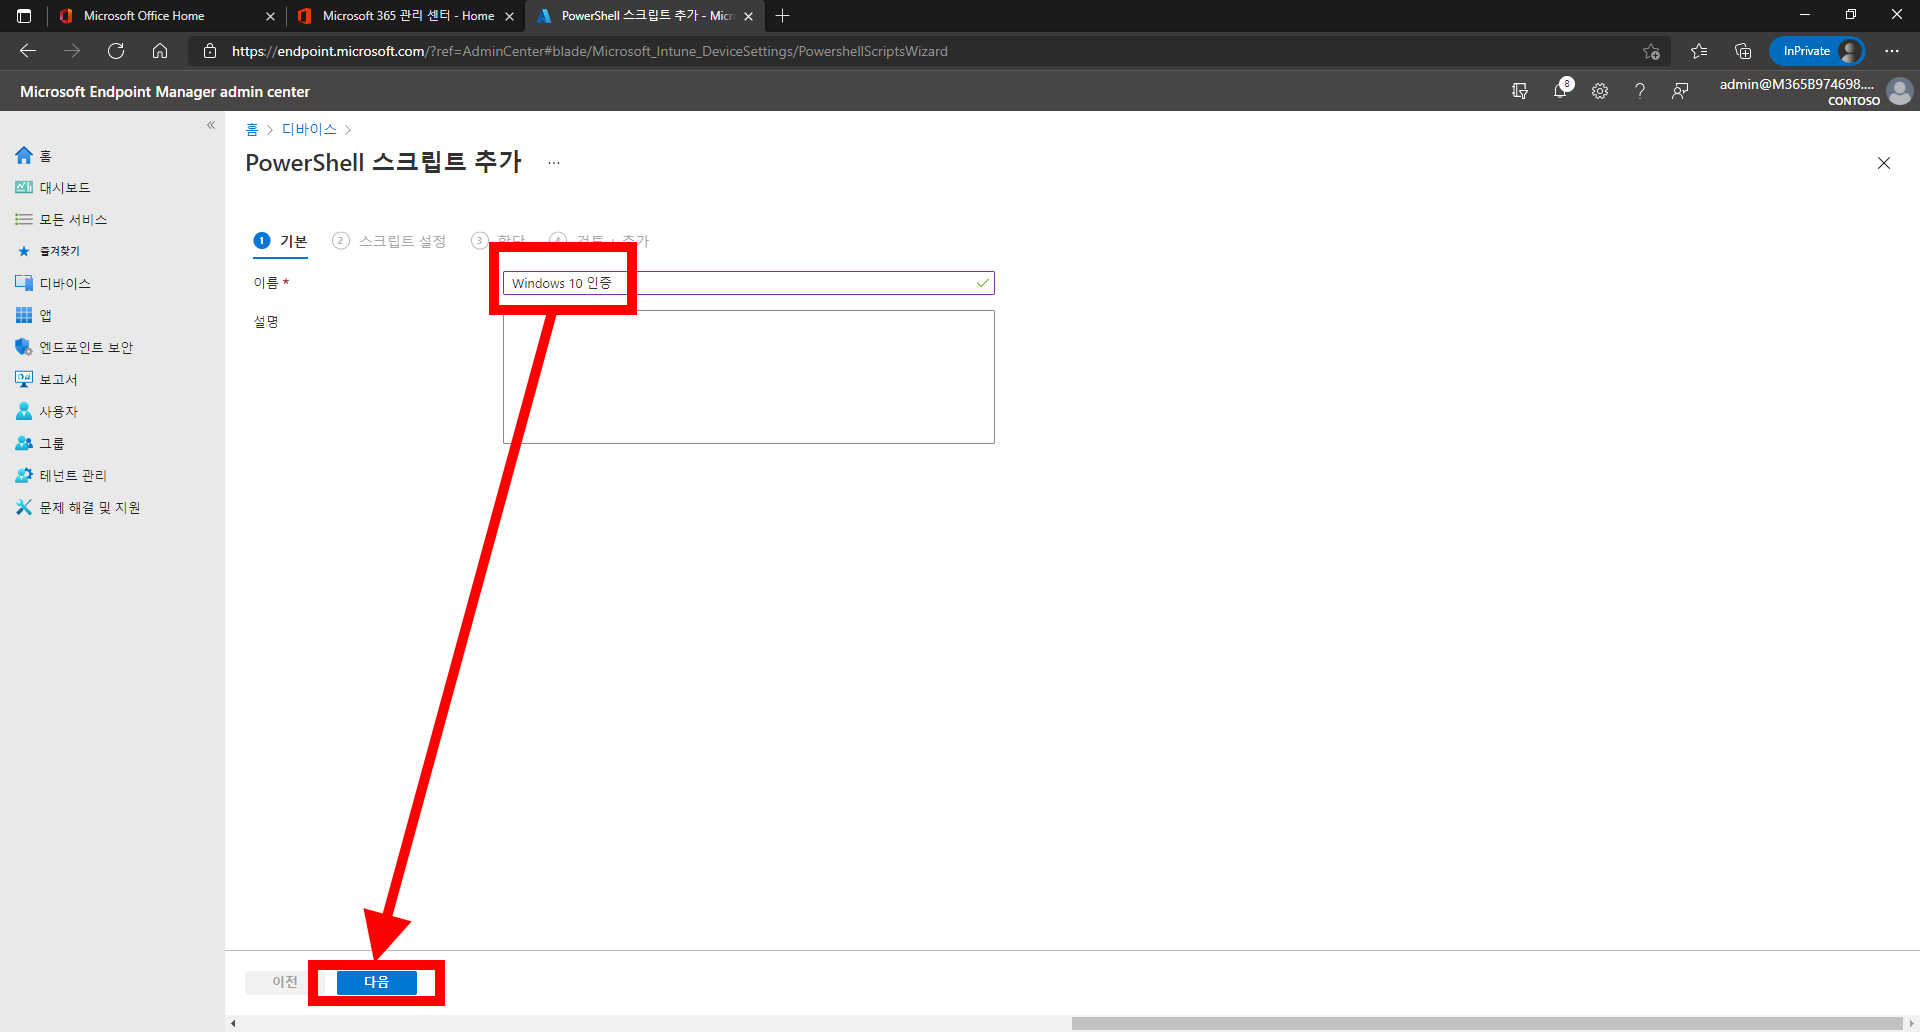The height and width of the screenshot is (1032, 1920).
Task: Click the horizontal scrollbar at bottom
Action: (x=1486, y=1023)
